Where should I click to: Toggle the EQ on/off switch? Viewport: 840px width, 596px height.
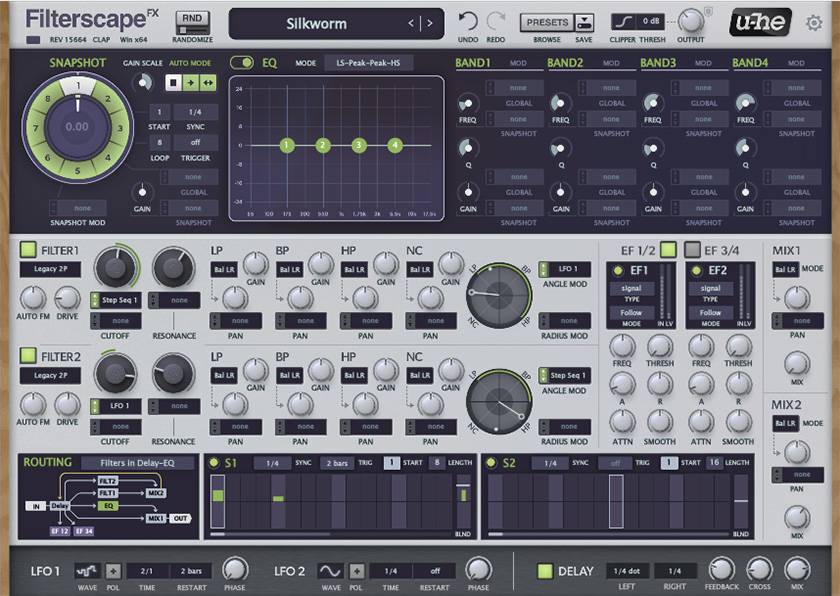241,62
